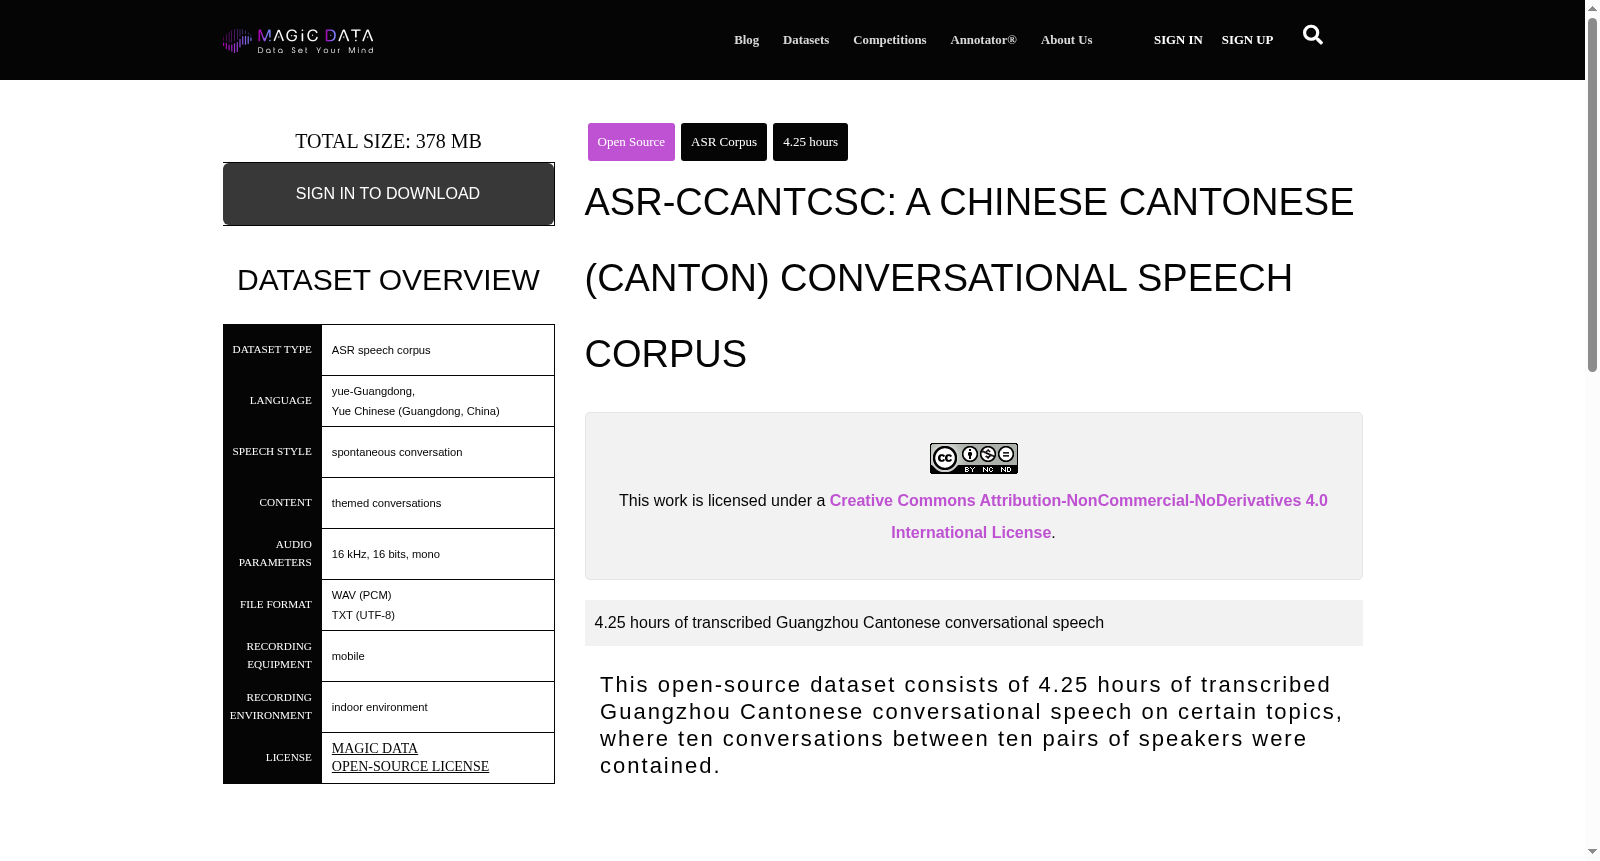Click 'RECORDING EQUIPMENT' row header
Screen dimensions: 1600x861
(x=272, y=655)
